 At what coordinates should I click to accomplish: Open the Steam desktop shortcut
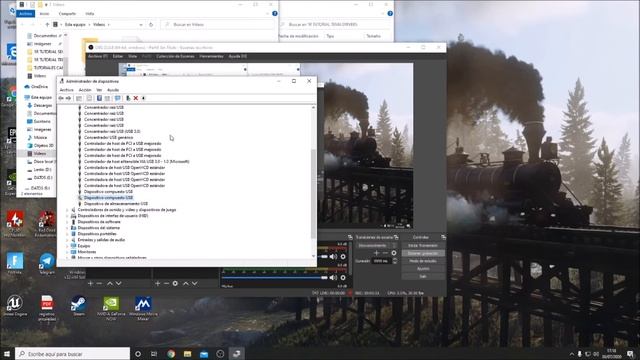click(78, 306)
